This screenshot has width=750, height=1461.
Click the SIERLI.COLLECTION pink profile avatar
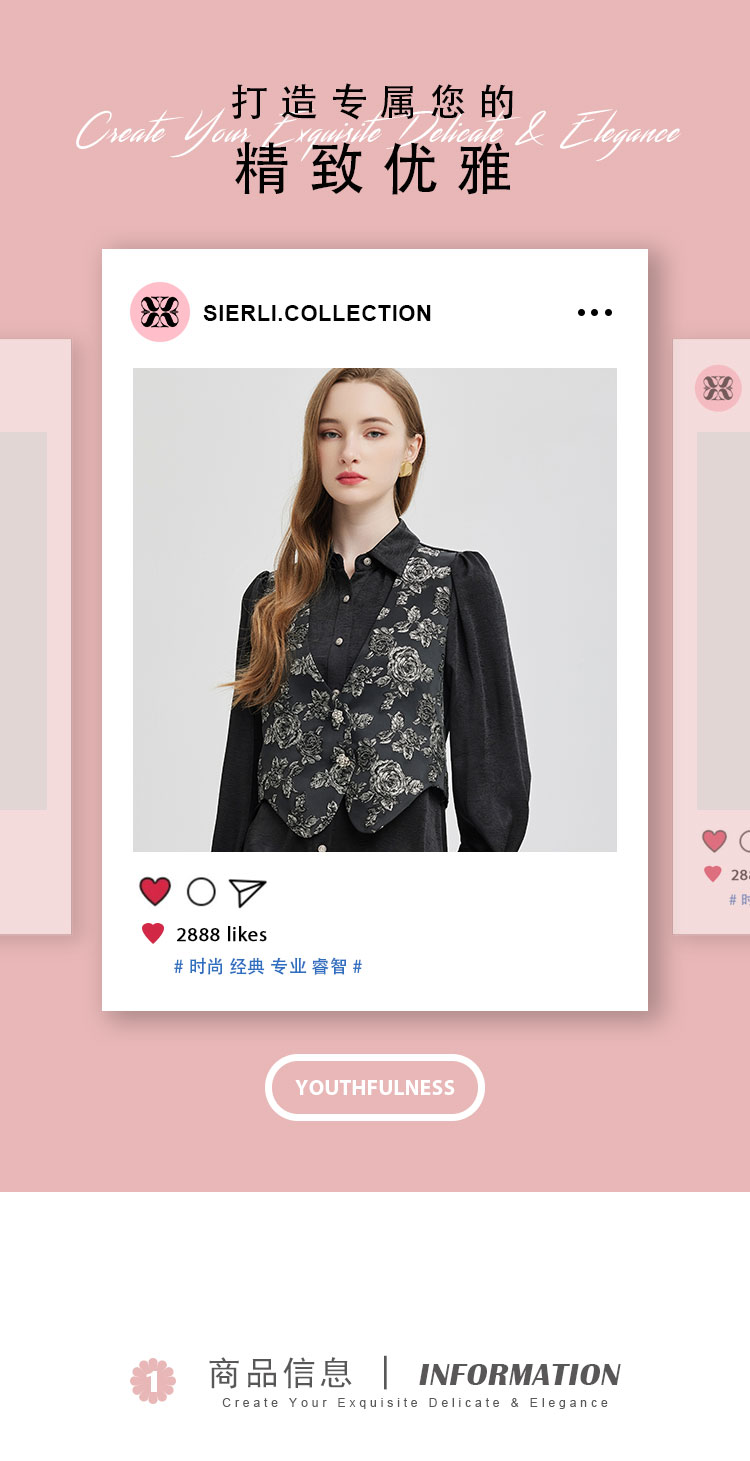tap(160, 312)
